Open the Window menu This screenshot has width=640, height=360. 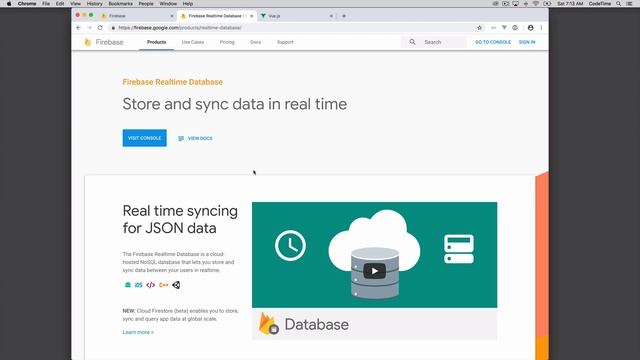point(168,4)
